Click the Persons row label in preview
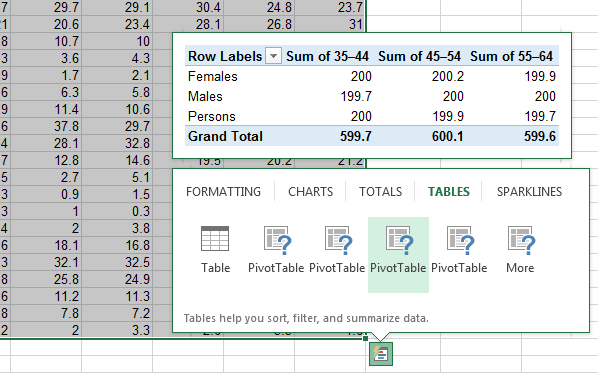 (212, 116)
